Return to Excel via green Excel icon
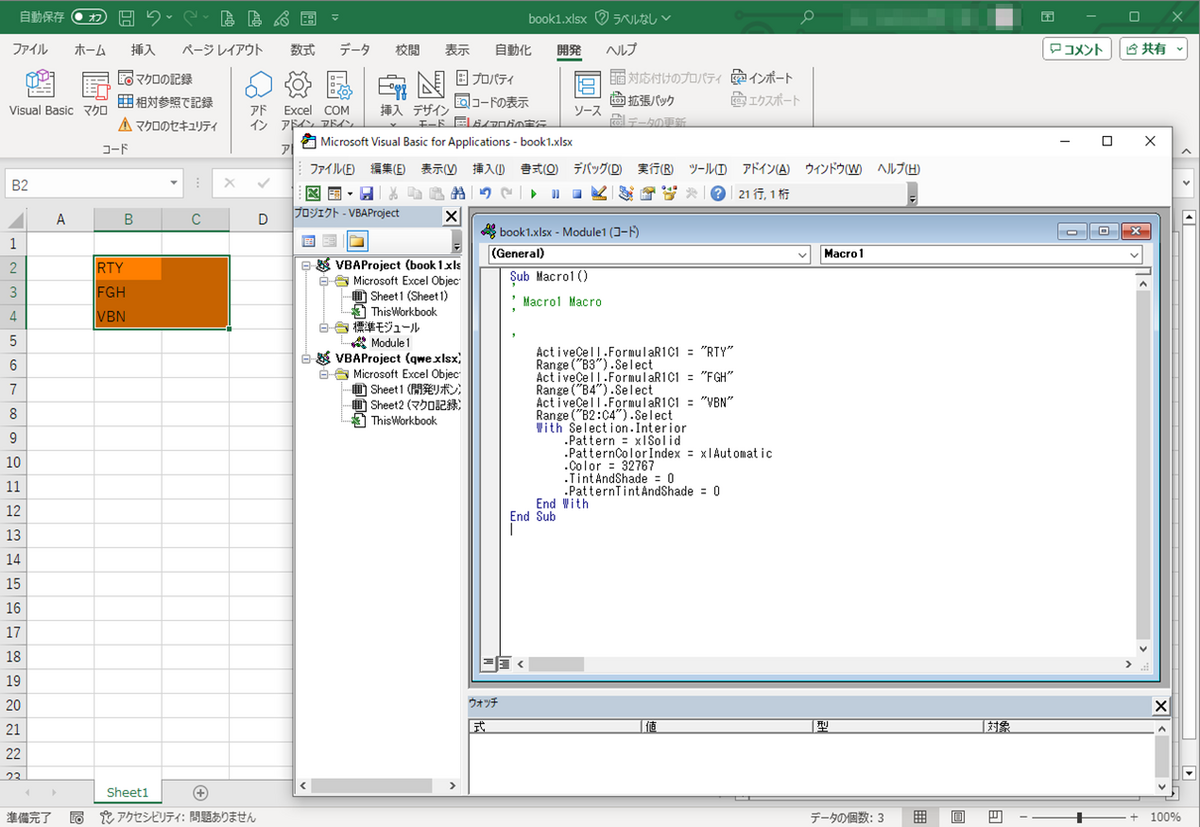The image size is (1200, 827). (313, 193)
